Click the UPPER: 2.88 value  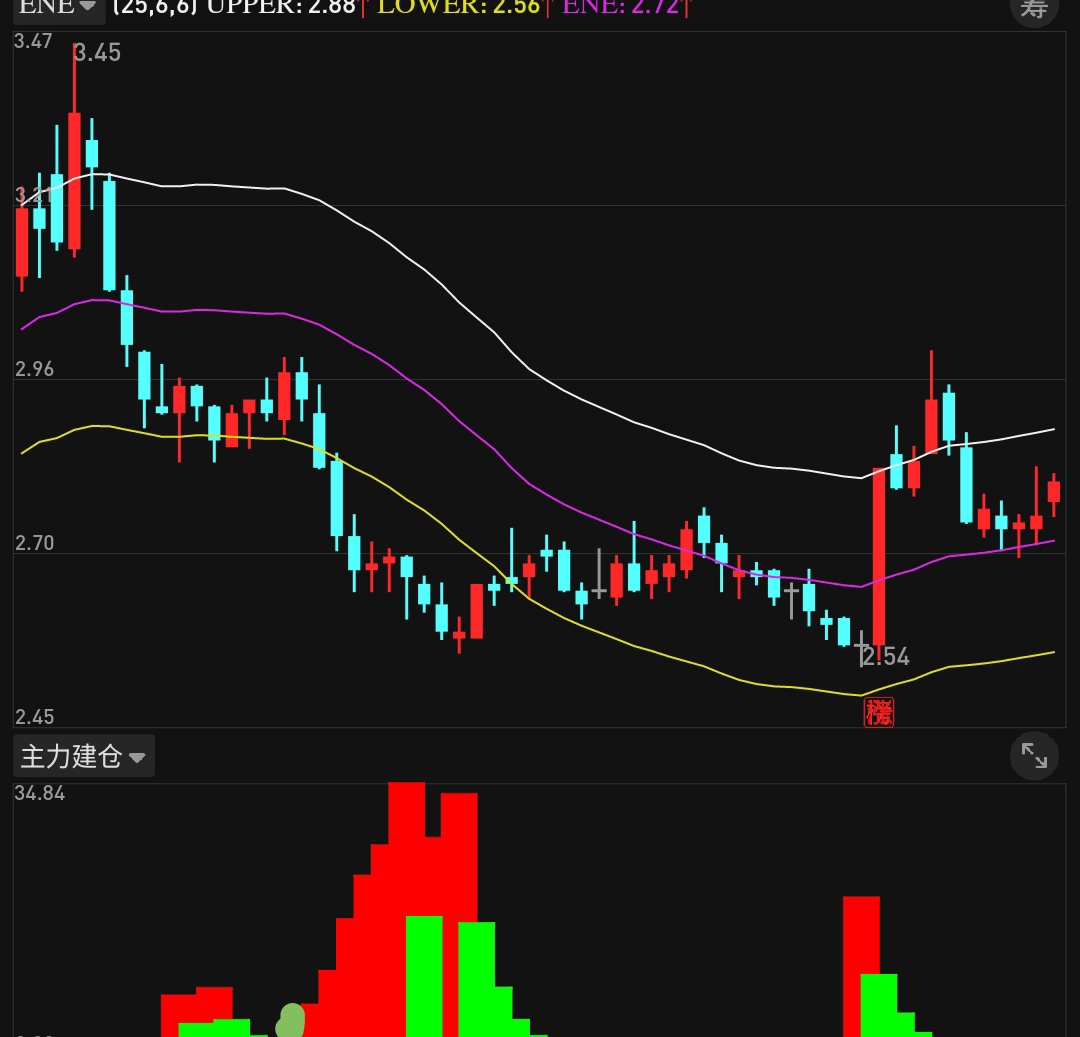tap(281, 8)
